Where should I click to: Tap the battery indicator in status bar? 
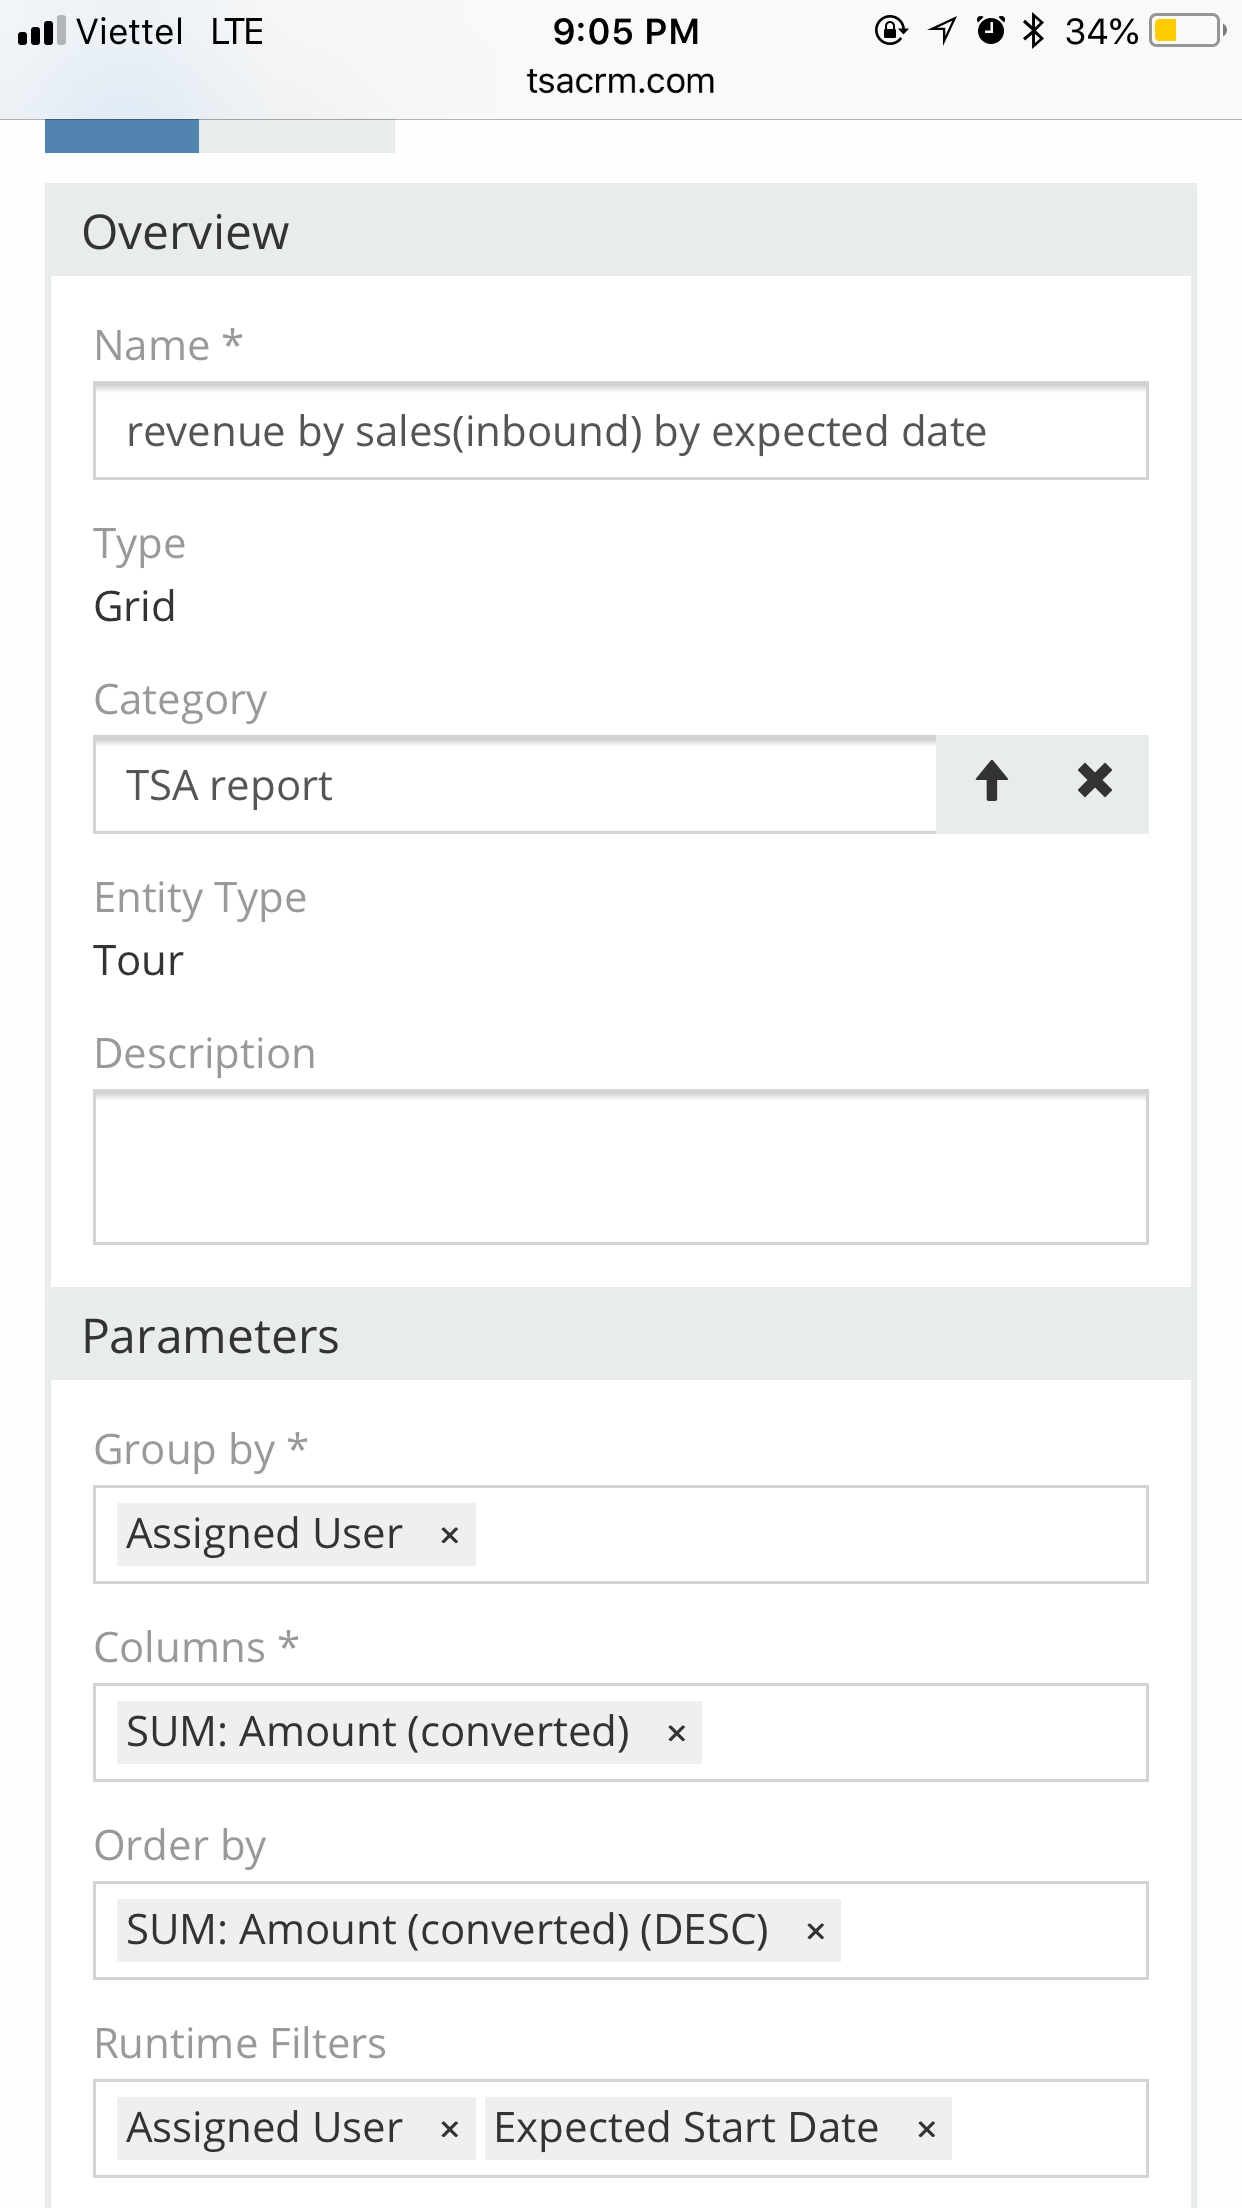(x=1187, y=32)
